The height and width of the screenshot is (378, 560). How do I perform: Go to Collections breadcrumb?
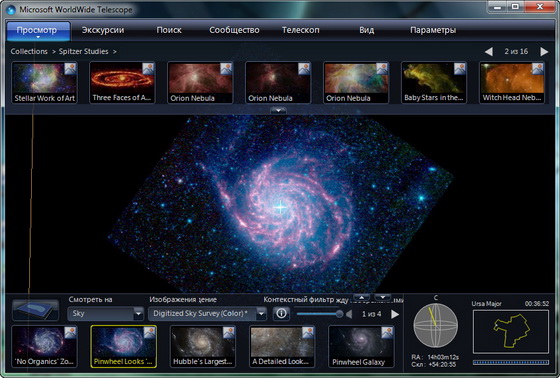click(x=29, y=51)
